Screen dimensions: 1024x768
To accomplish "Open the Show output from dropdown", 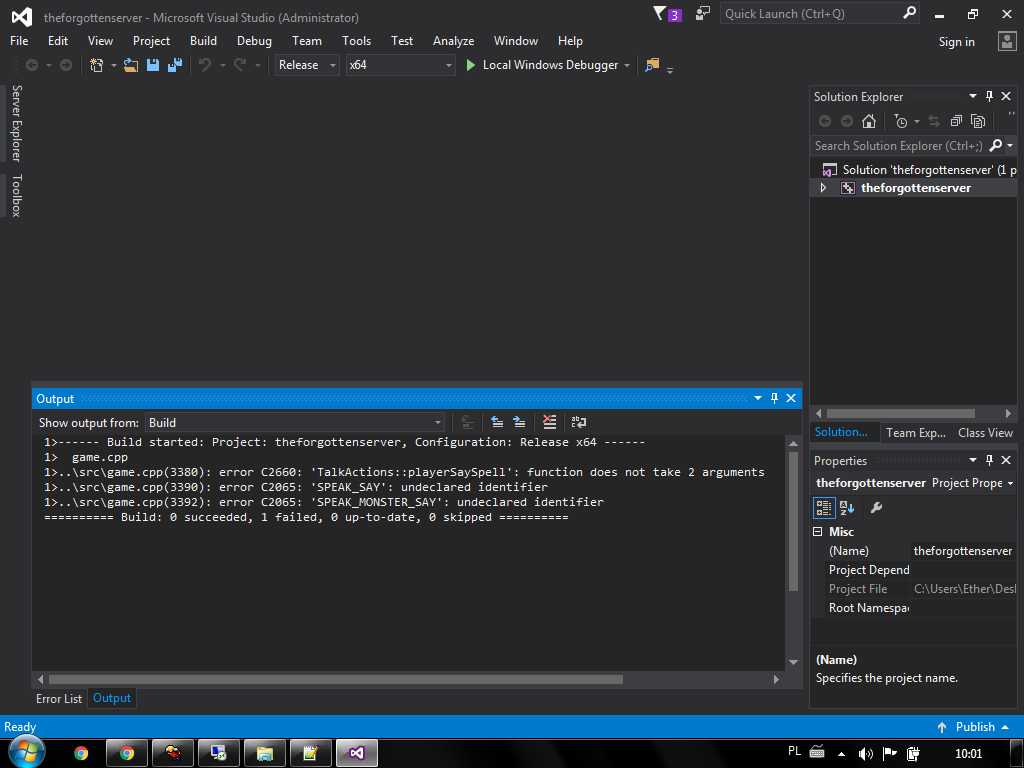I will [x=295, y=423].
